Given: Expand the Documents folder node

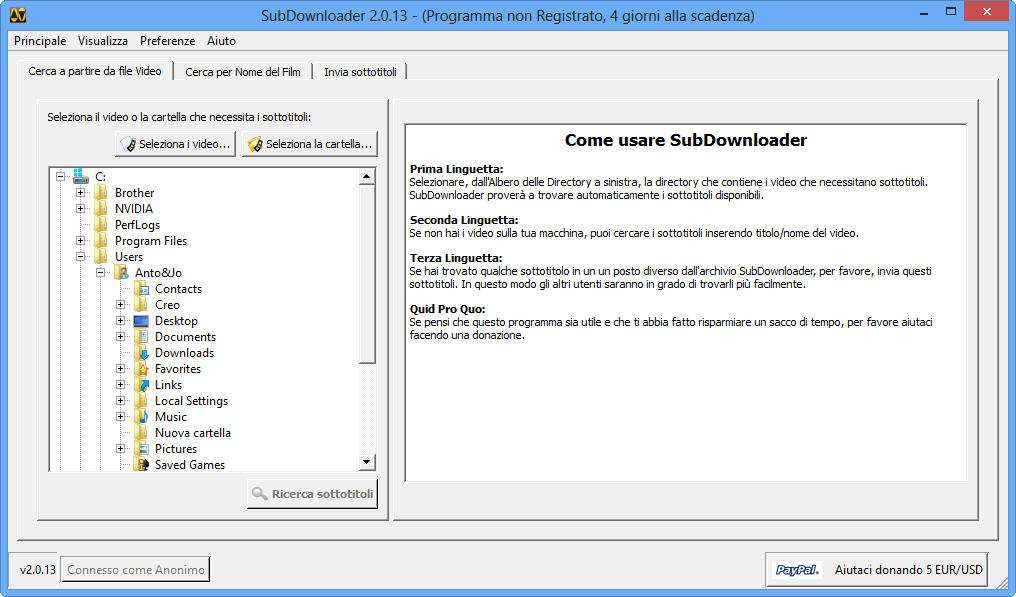Looking at the screenshot, I should click(121, 337).
